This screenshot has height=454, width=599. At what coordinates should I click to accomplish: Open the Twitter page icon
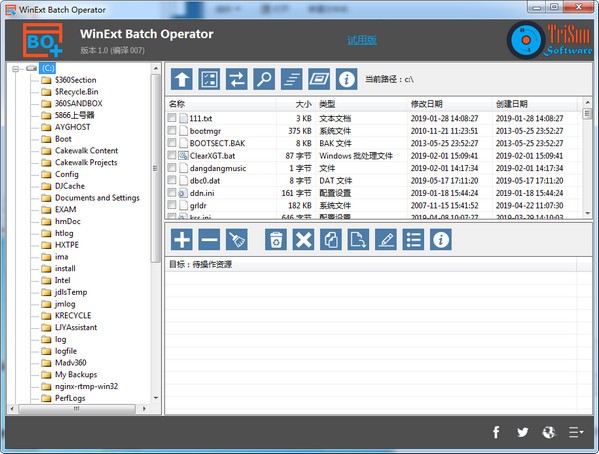(523, 432)
